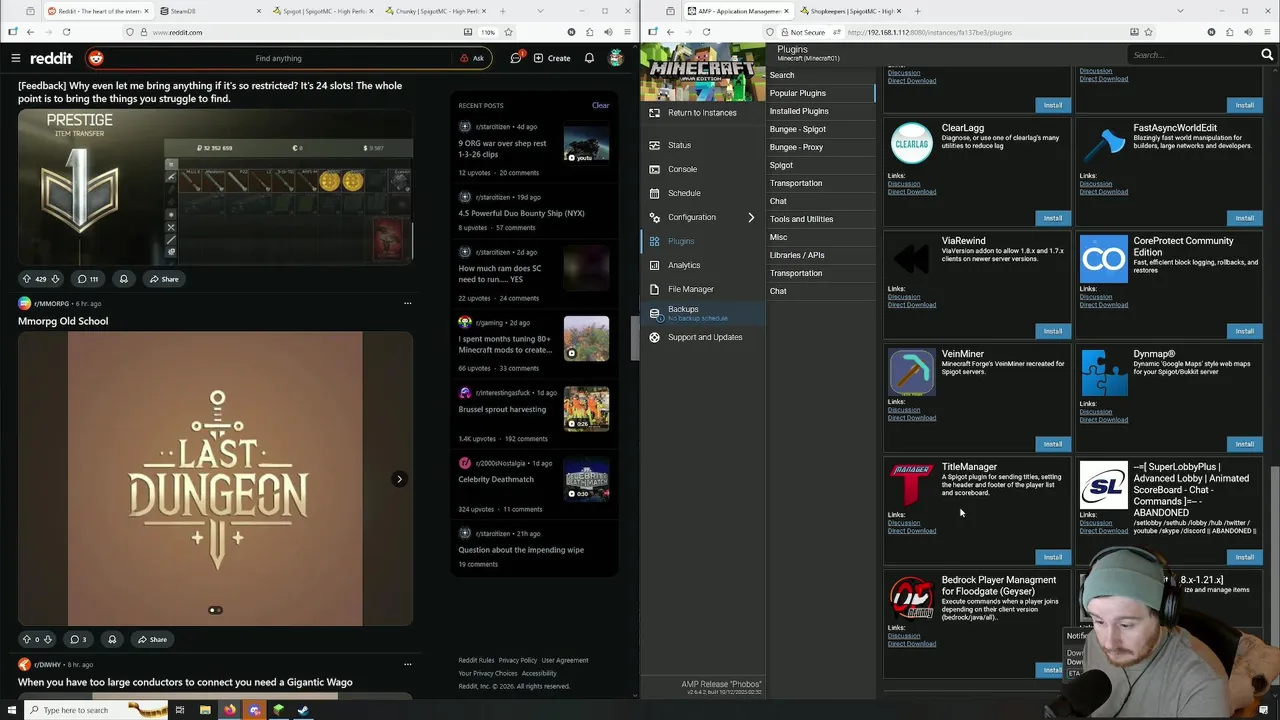Open VeinMiner Discussion link
Image resolution: width=1280 pixels, height=720 pixels.
click(x=904, y=410)
